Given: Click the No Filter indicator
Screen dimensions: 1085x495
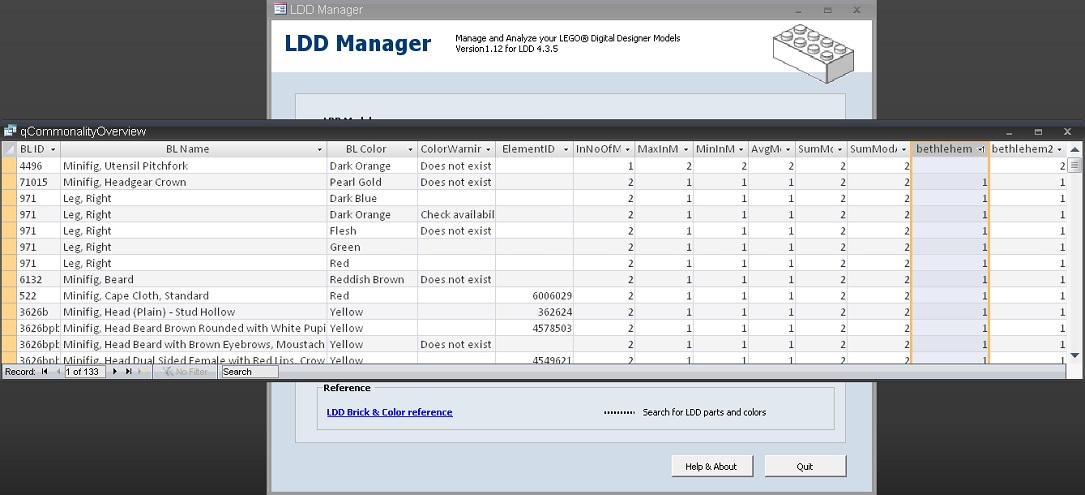Looking at the screenshot, I should pos(185,372).
